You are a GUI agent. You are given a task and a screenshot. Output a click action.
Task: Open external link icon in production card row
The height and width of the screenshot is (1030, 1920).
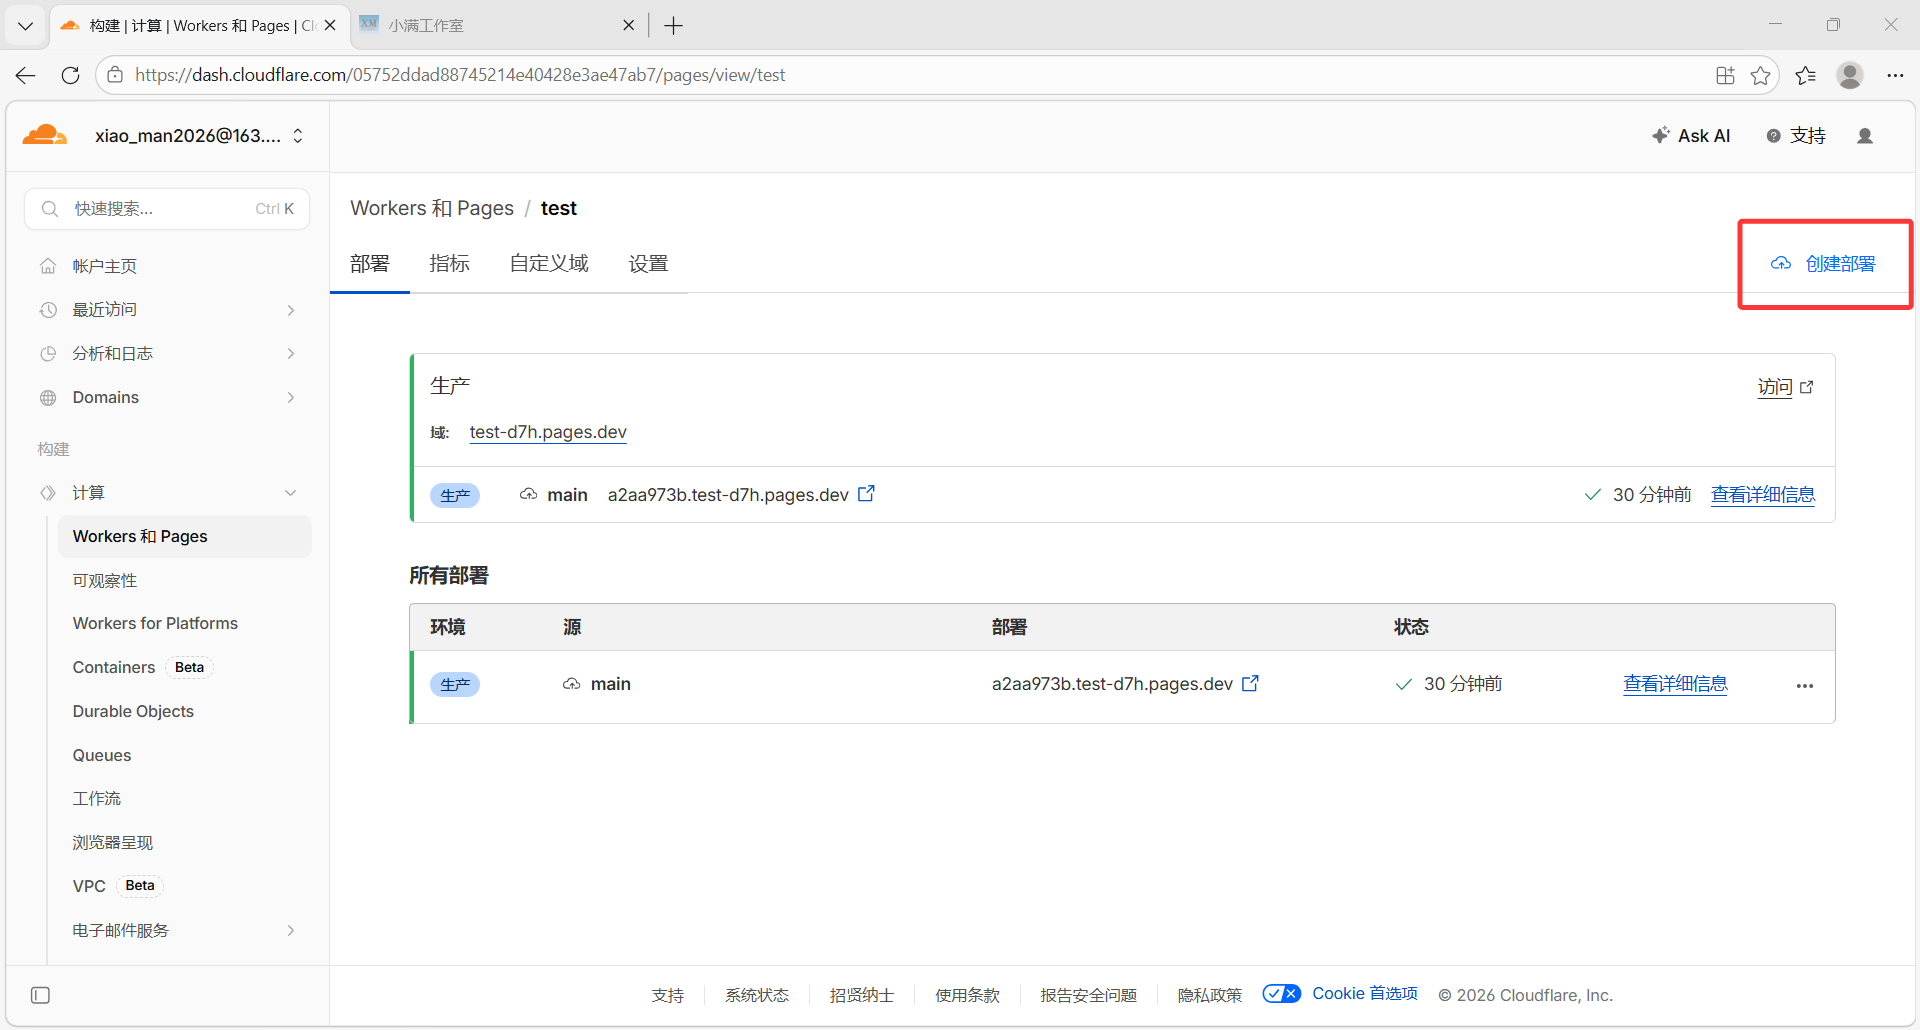point(866,494)
